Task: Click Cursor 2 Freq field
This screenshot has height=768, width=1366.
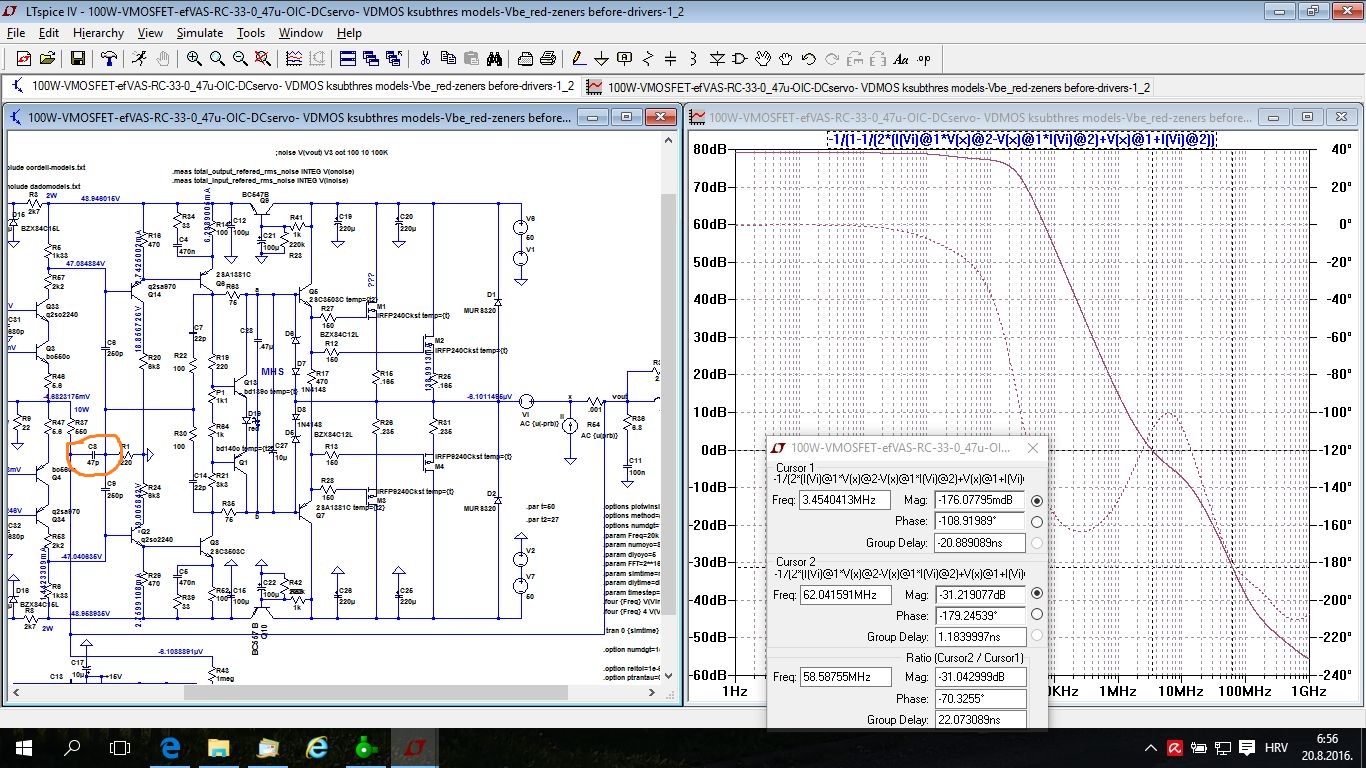Action: coord(845,594)
